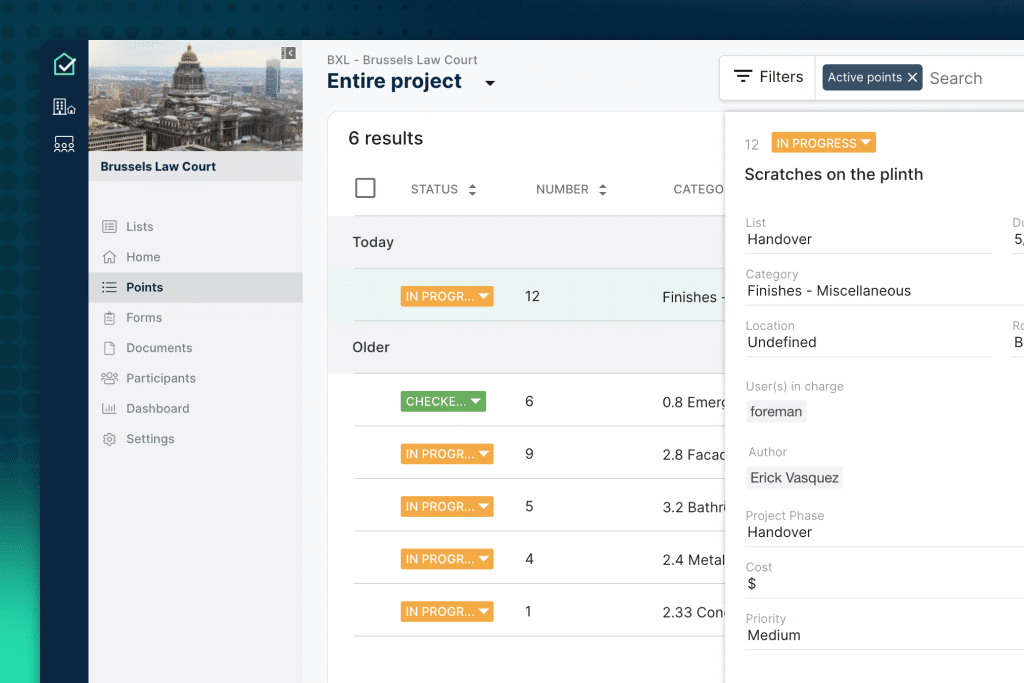Click the foreman user tag
1024x683 pixels.
[776, 411]
